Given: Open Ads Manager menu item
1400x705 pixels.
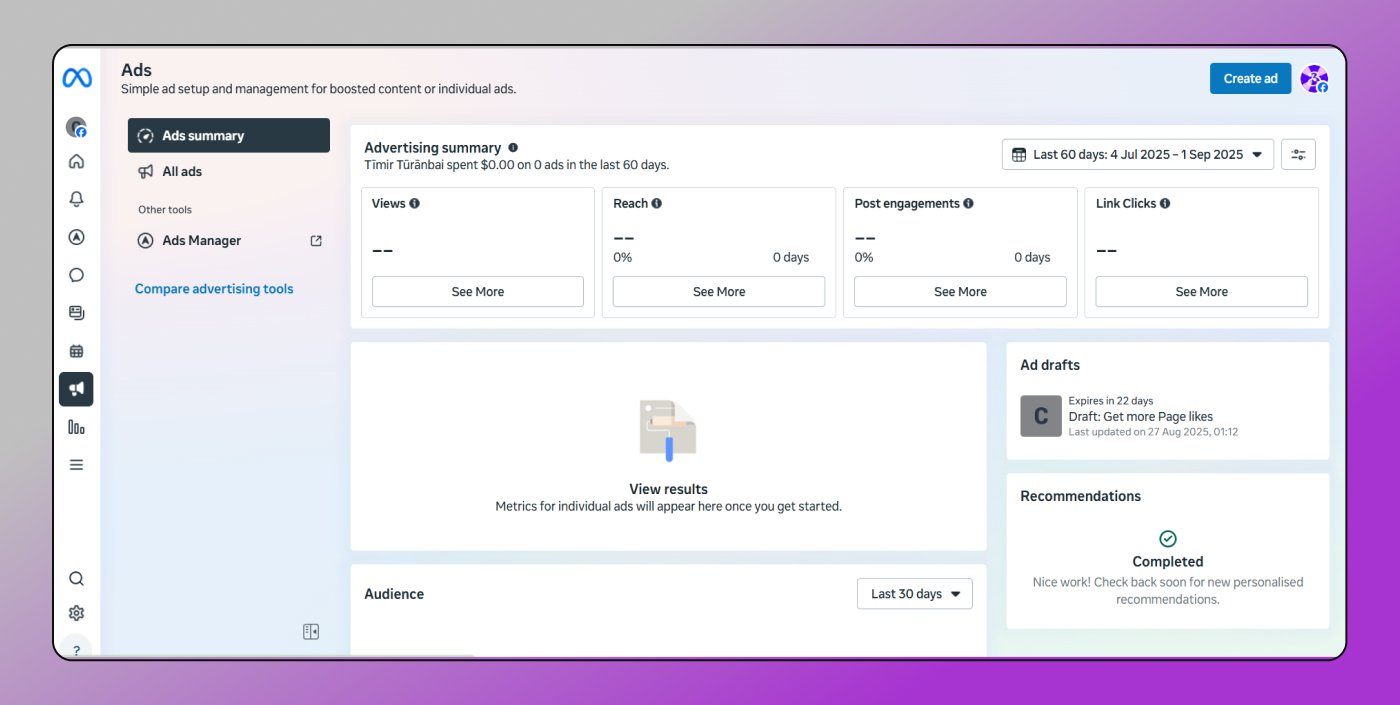Looking at the screenshot, I should click(x=229, y=241).
